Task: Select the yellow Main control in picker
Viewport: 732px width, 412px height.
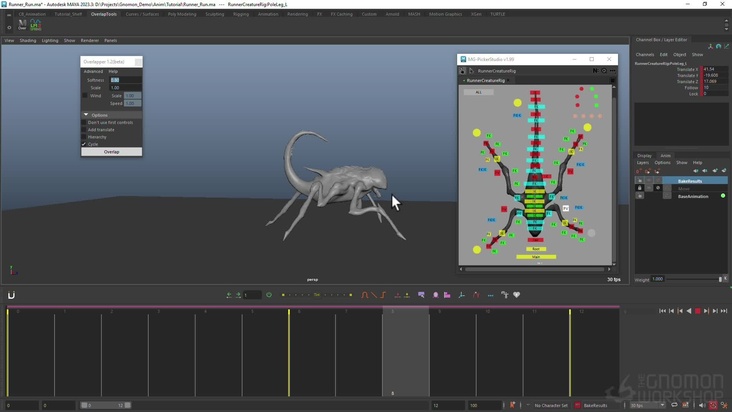Action: coord(536,257)
